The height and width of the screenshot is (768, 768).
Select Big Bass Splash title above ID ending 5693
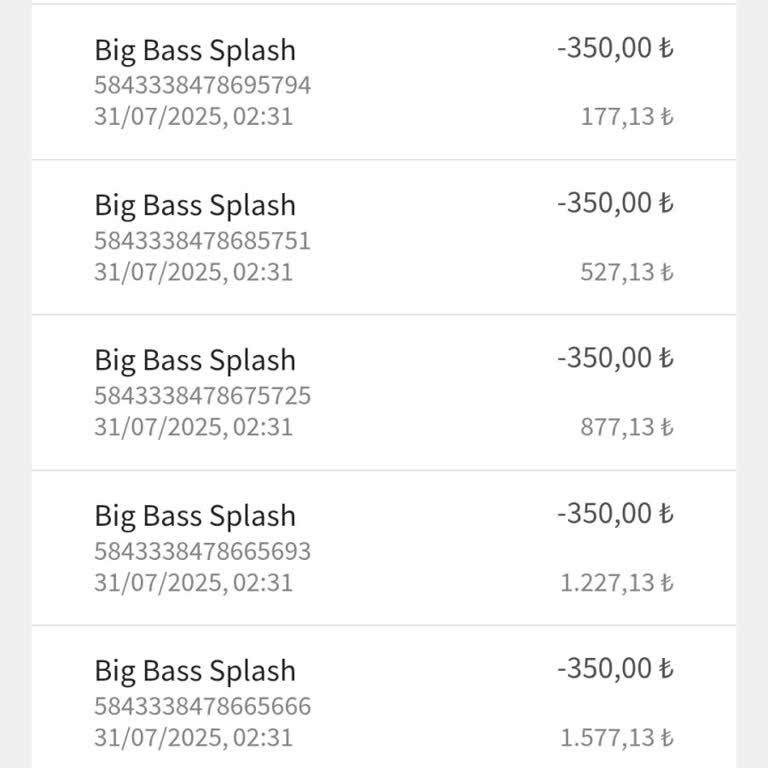pyautogui.click(x=195, y=516)
